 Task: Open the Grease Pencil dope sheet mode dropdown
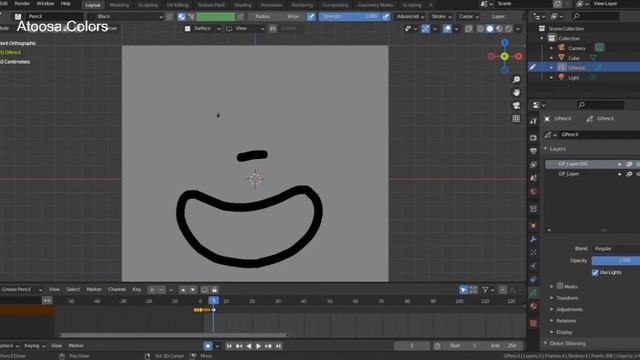(x=21, y=289)
